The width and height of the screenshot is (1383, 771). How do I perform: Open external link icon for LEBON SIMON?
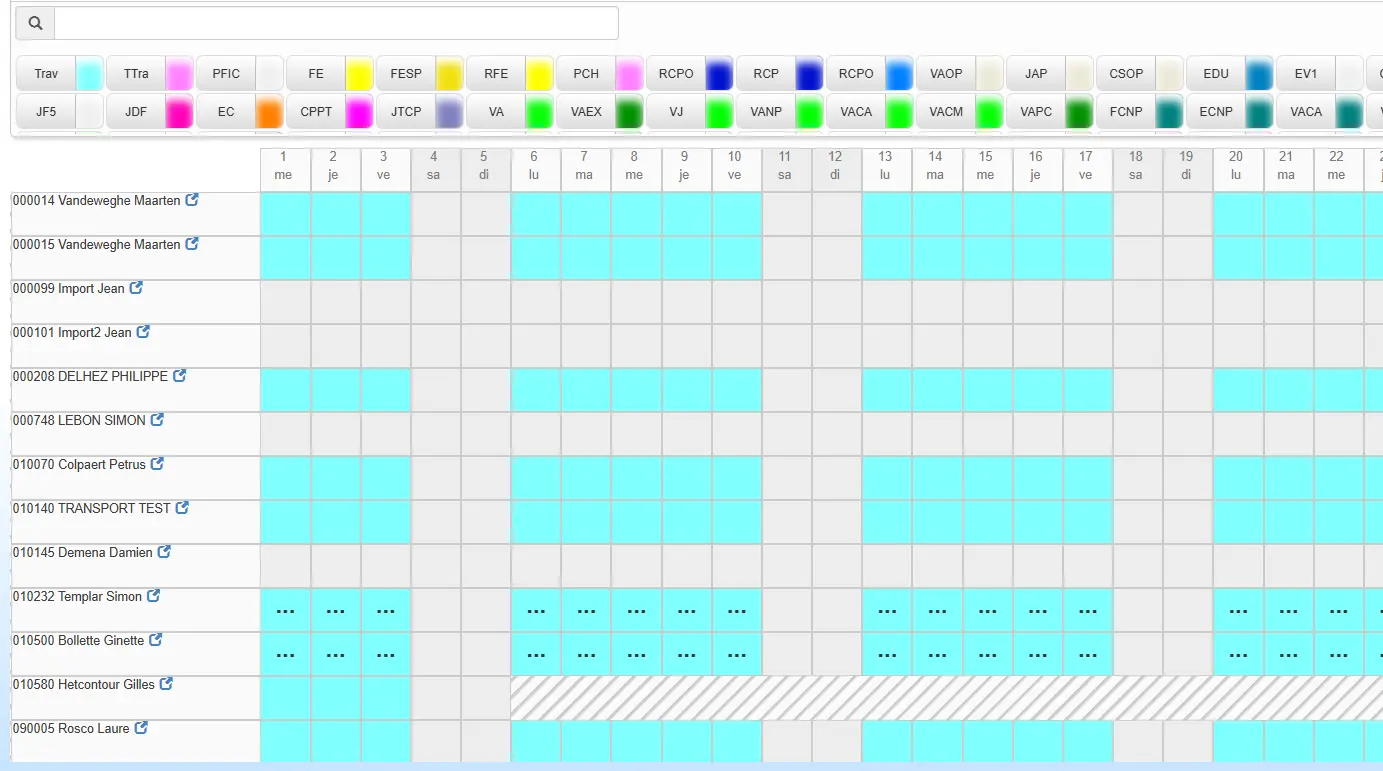coord(157,420)
